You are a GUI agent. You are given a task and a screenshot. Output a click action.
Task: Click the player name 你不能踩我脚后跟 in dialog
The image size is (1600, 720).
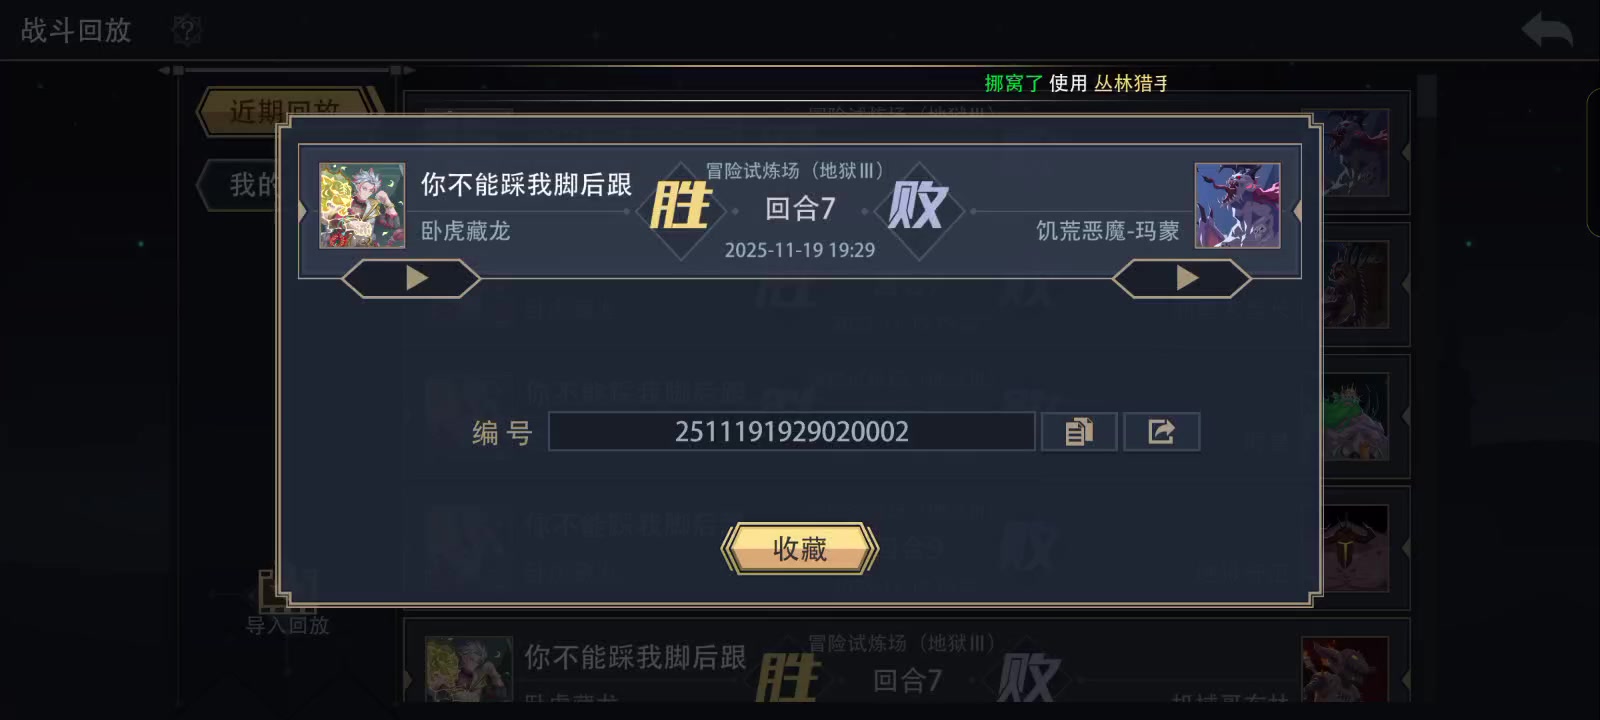pos(526,185)
